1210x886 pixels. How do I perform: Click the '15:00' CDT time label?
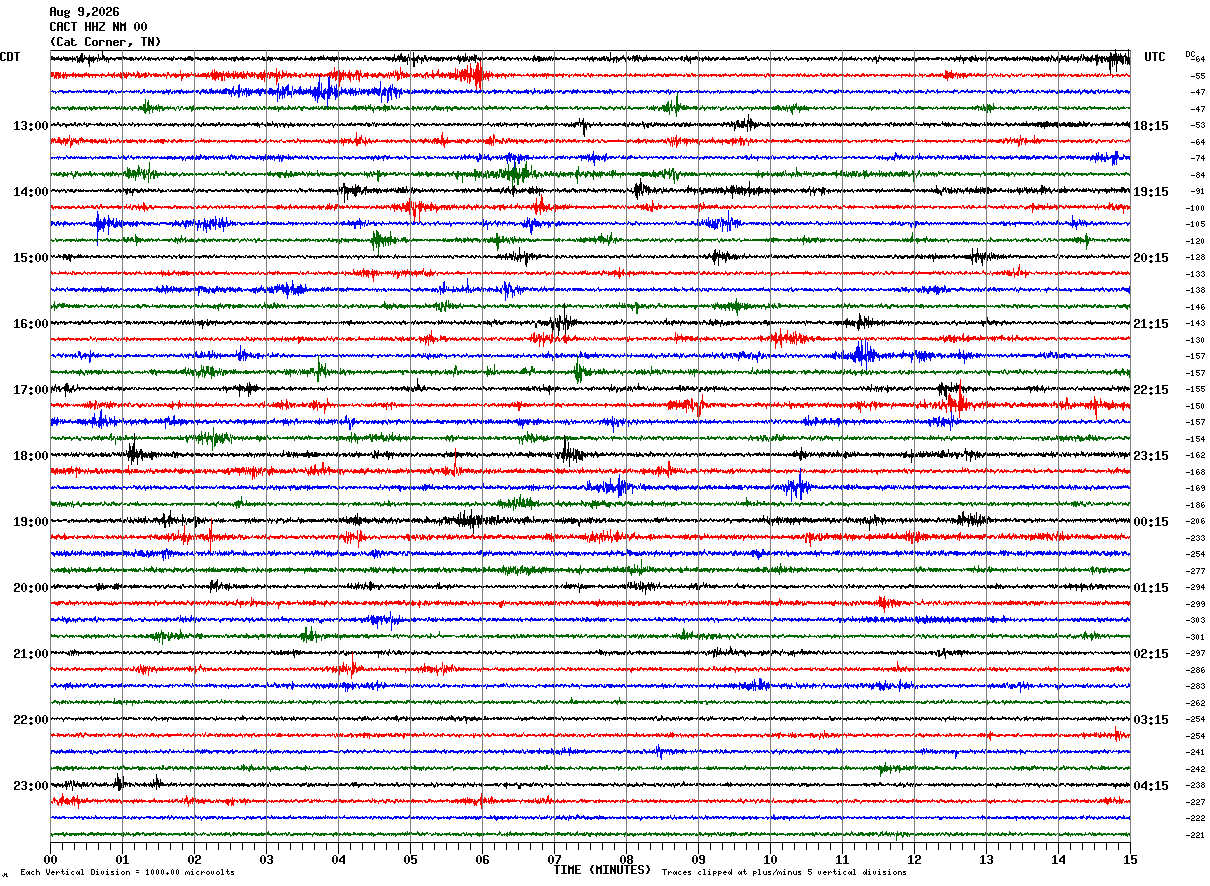click(x=30, y=258)
